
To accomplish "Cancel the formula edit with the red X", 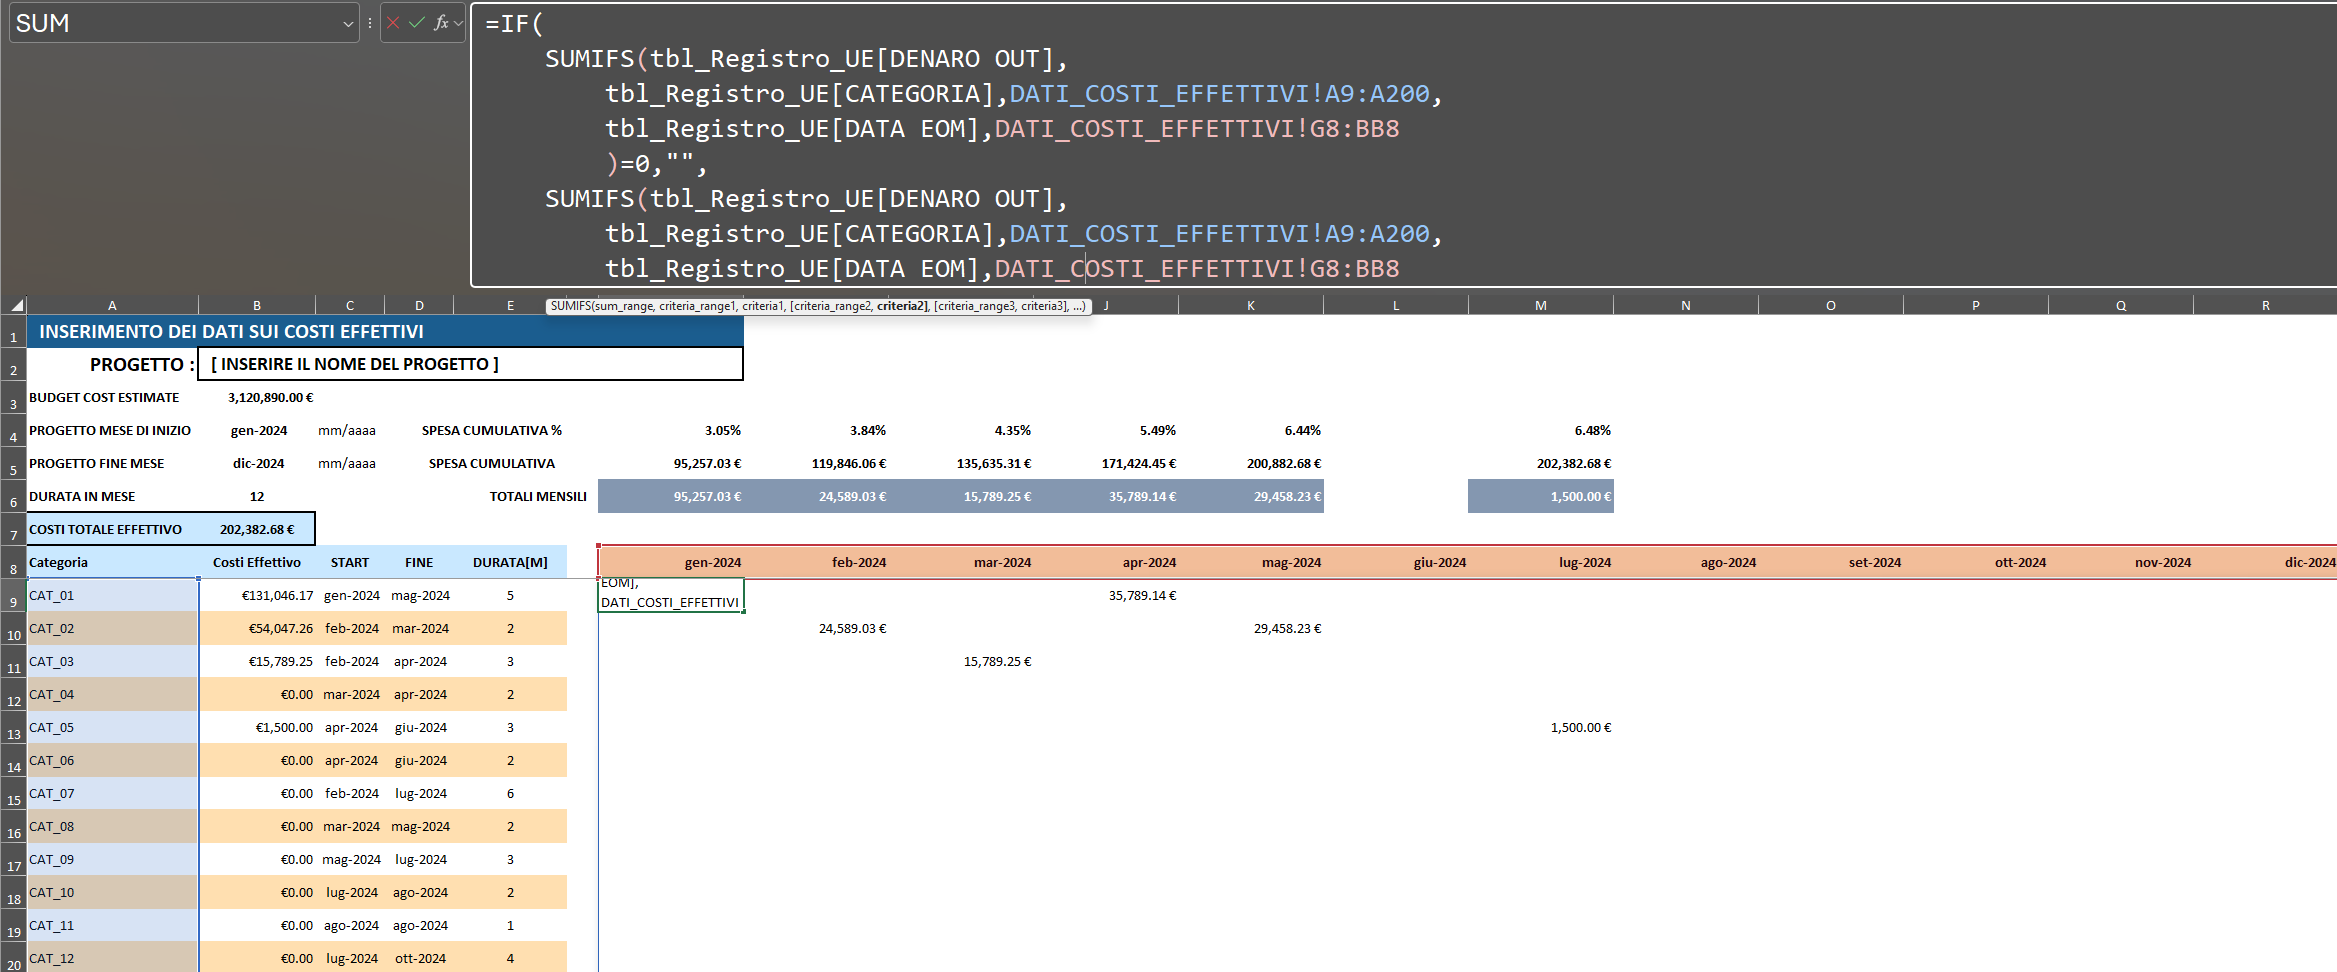I will click(x=393, y=23).
